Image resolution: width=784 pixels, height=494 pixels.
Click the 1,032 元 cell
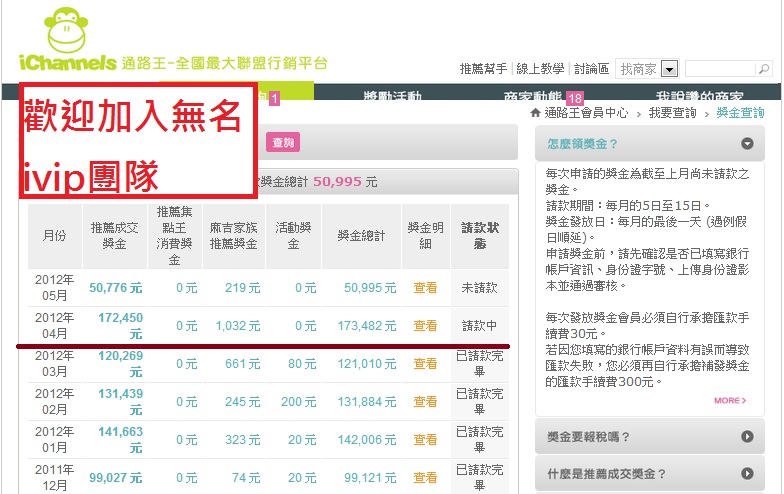[238, 326]
